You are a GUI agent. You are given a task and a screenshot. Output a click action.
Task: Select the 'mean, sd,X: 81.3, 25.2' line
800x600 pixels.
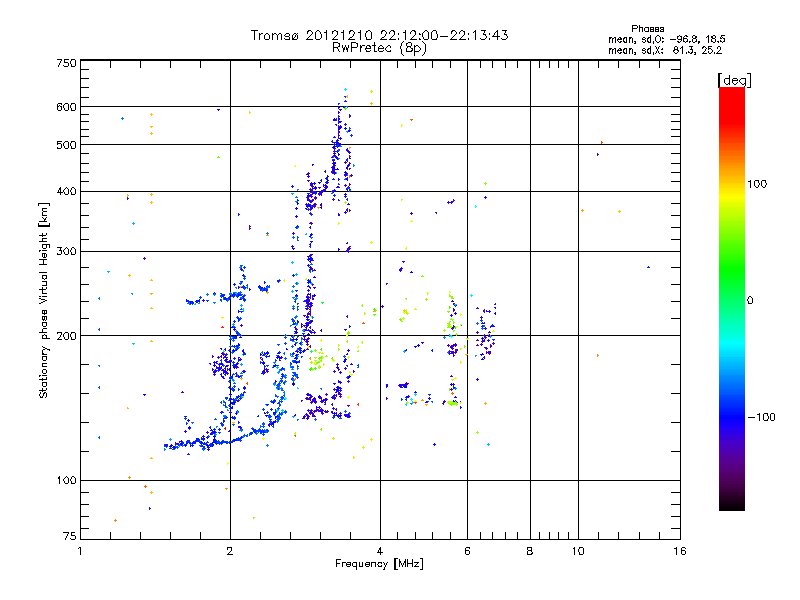coord(665,50)
